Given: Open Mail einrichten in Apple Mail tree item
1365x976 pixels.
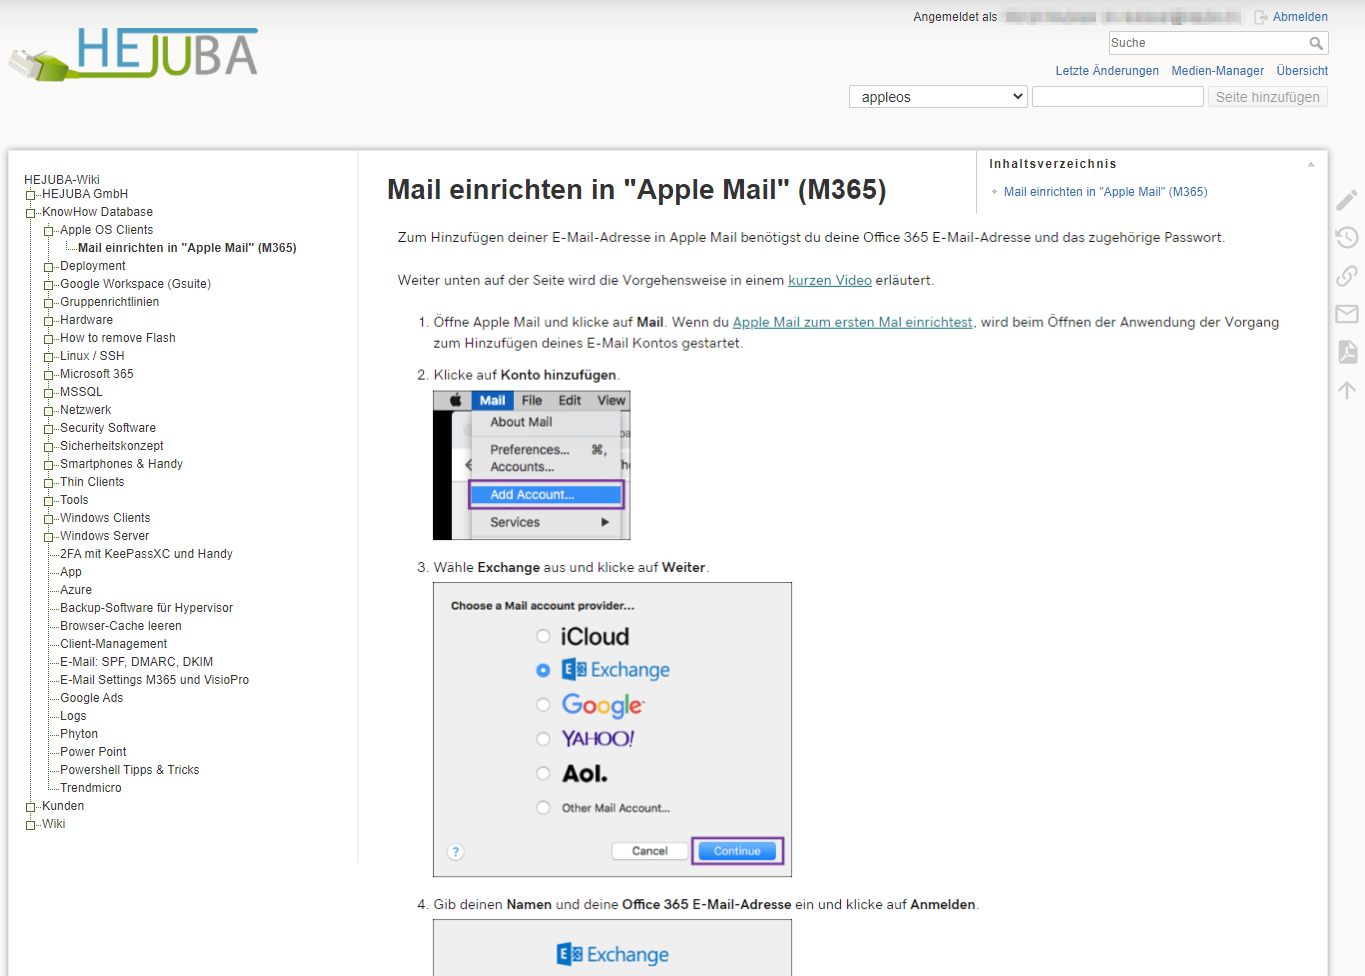Looking at the screenshot, I should pos(187,248).
